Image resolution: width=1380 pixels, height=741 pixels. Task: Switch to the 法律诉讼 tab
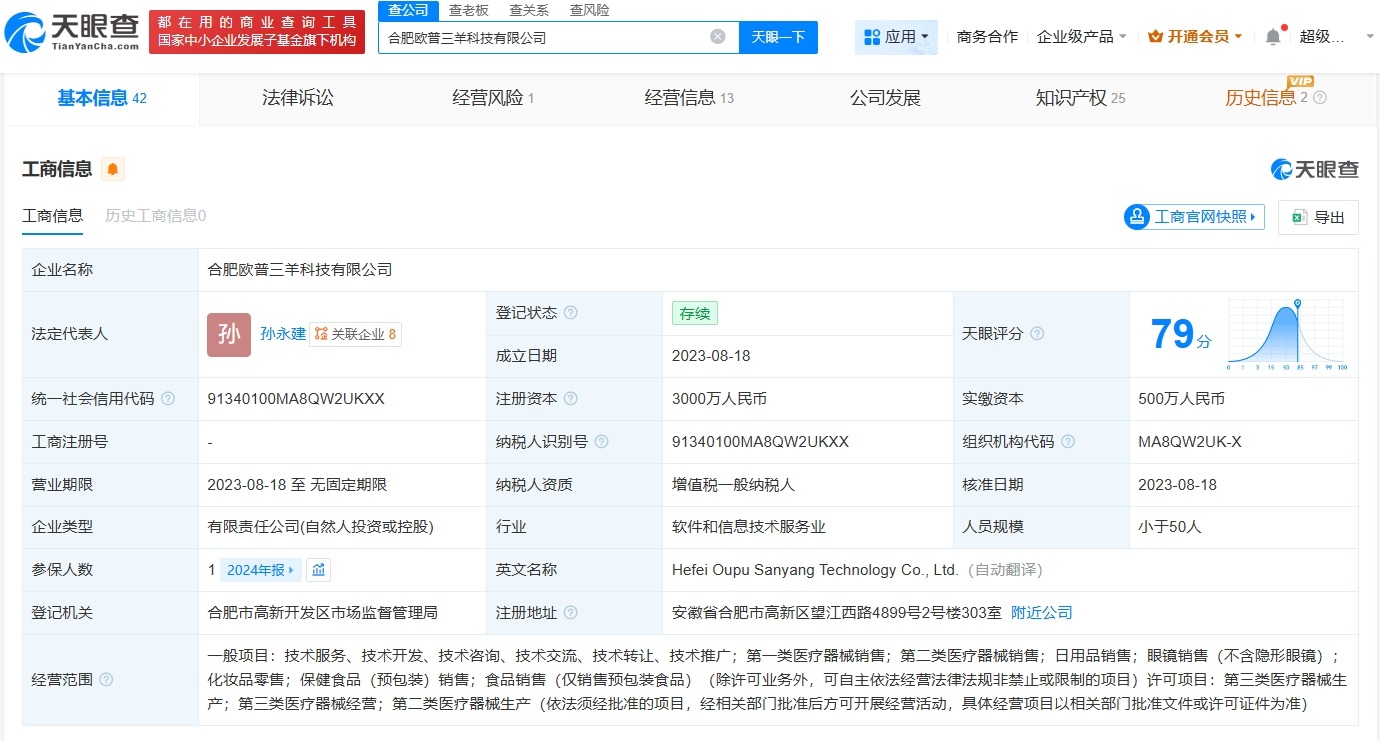click(297, 97)
